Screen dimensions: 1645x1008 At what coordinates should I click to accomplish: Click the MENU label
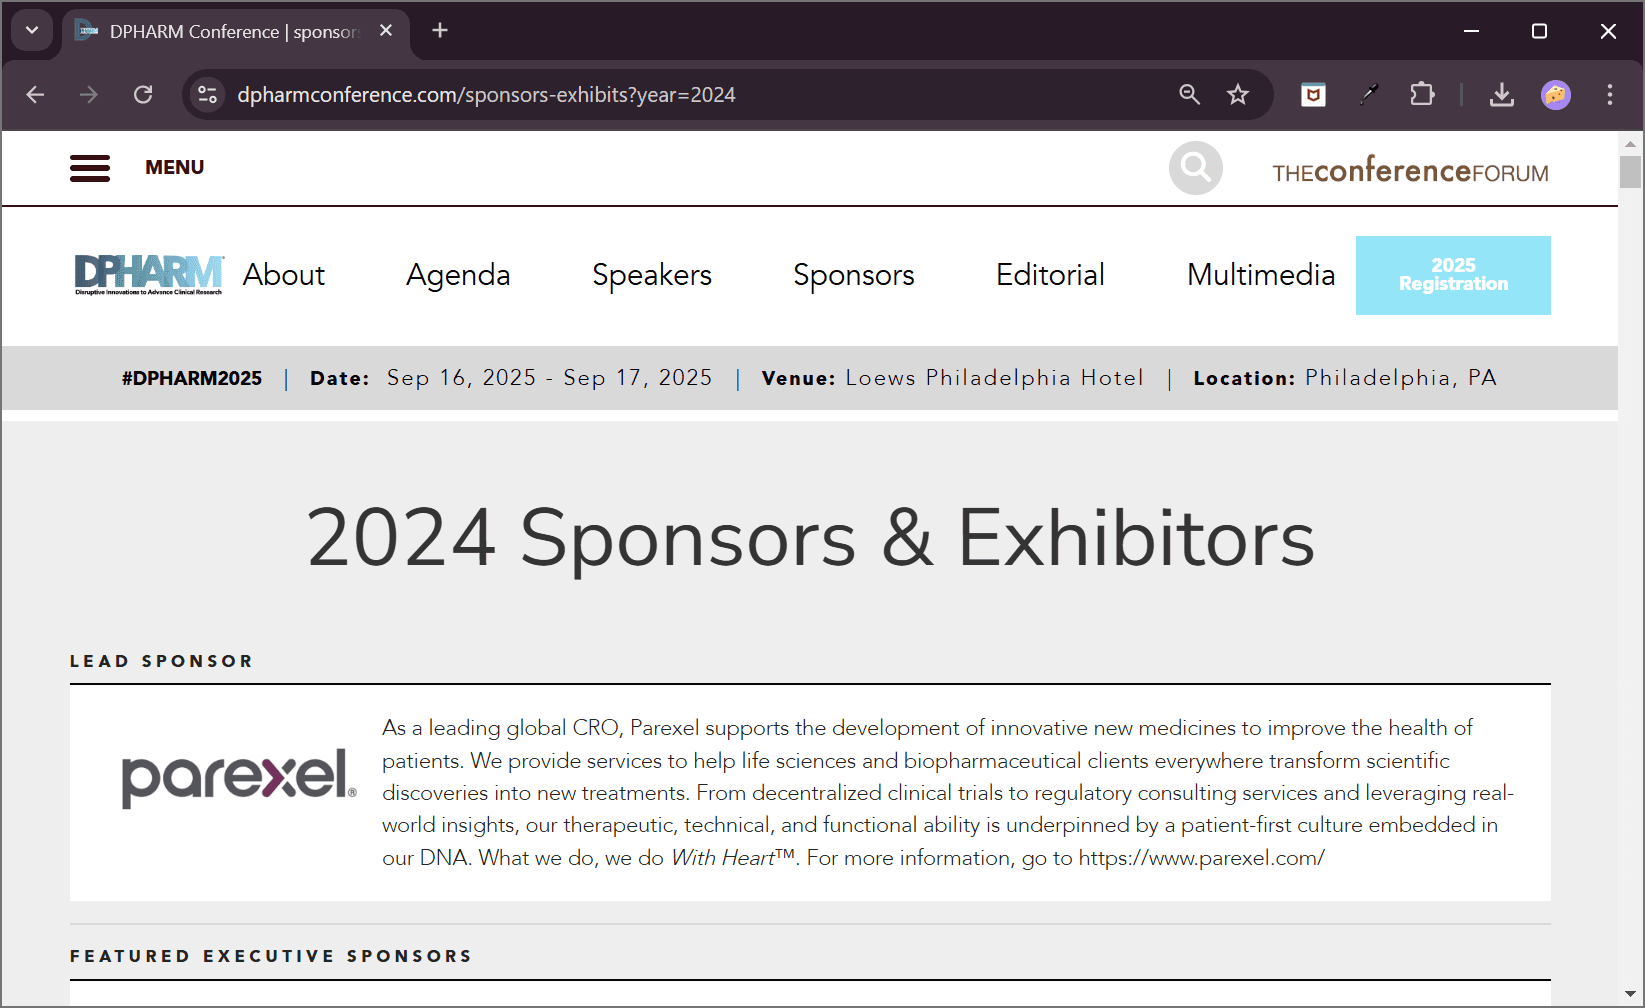pos(174,168)
